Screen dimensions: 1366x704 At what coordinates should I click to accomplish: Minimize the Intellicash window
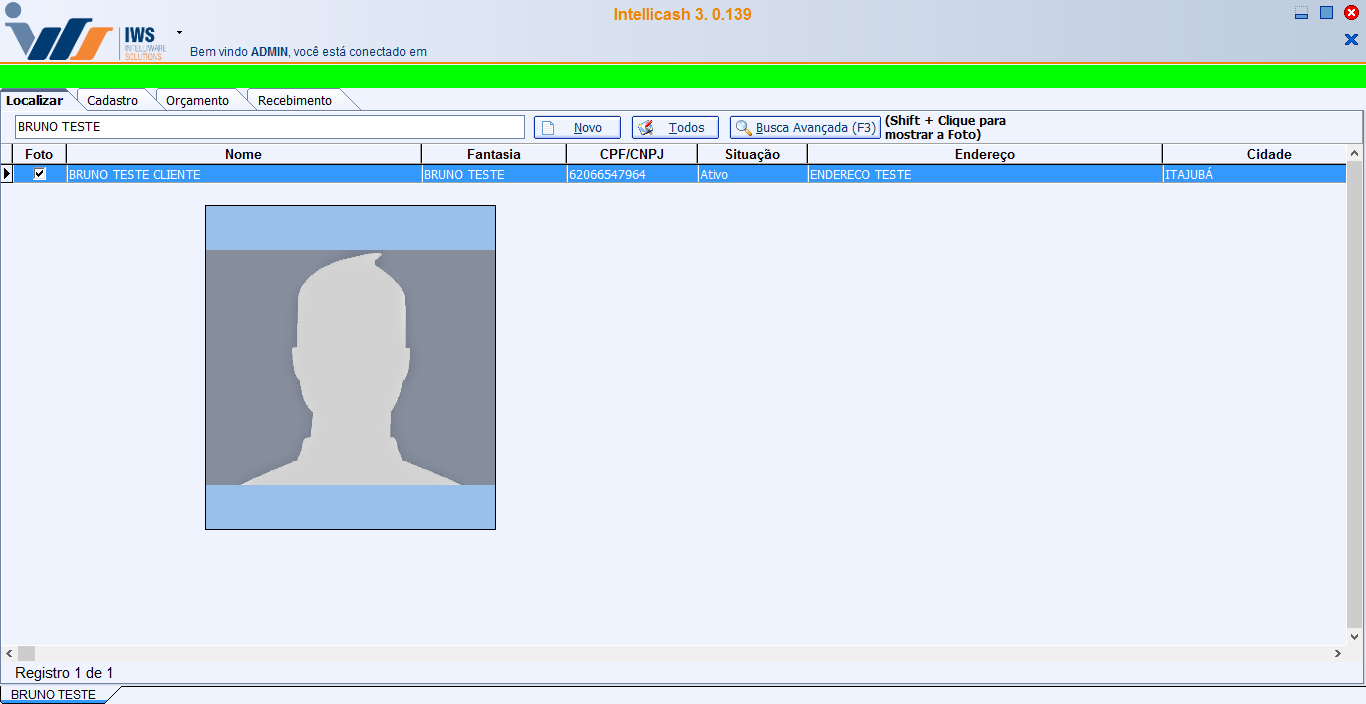pos(1301,13)
